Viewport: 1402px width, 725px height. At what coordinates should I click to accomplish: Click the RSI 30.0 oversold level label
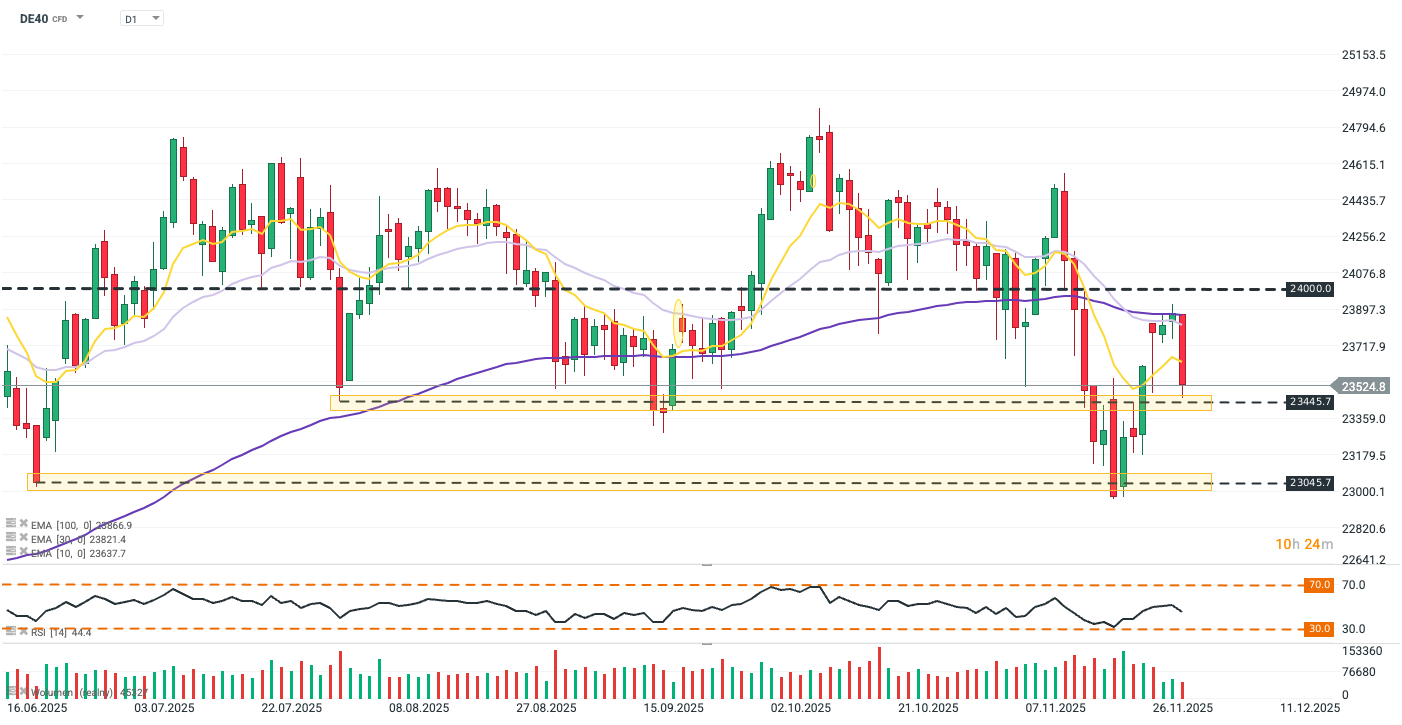click(x=1320, y=629)
